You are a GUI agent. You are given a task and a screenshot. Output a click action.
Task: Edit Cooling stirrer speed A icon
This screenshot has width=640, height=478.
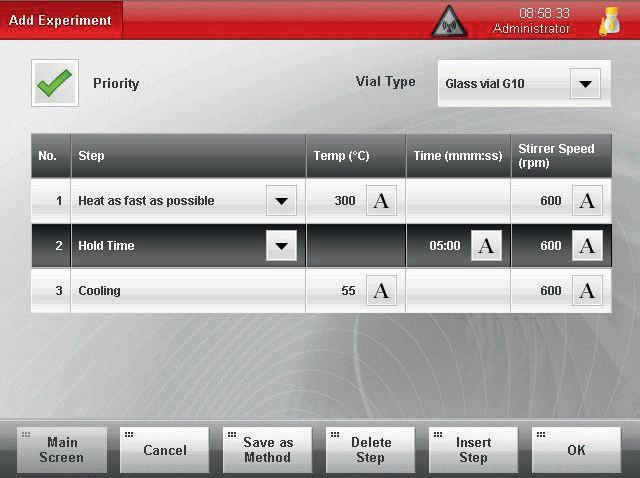tap(586, 291)
